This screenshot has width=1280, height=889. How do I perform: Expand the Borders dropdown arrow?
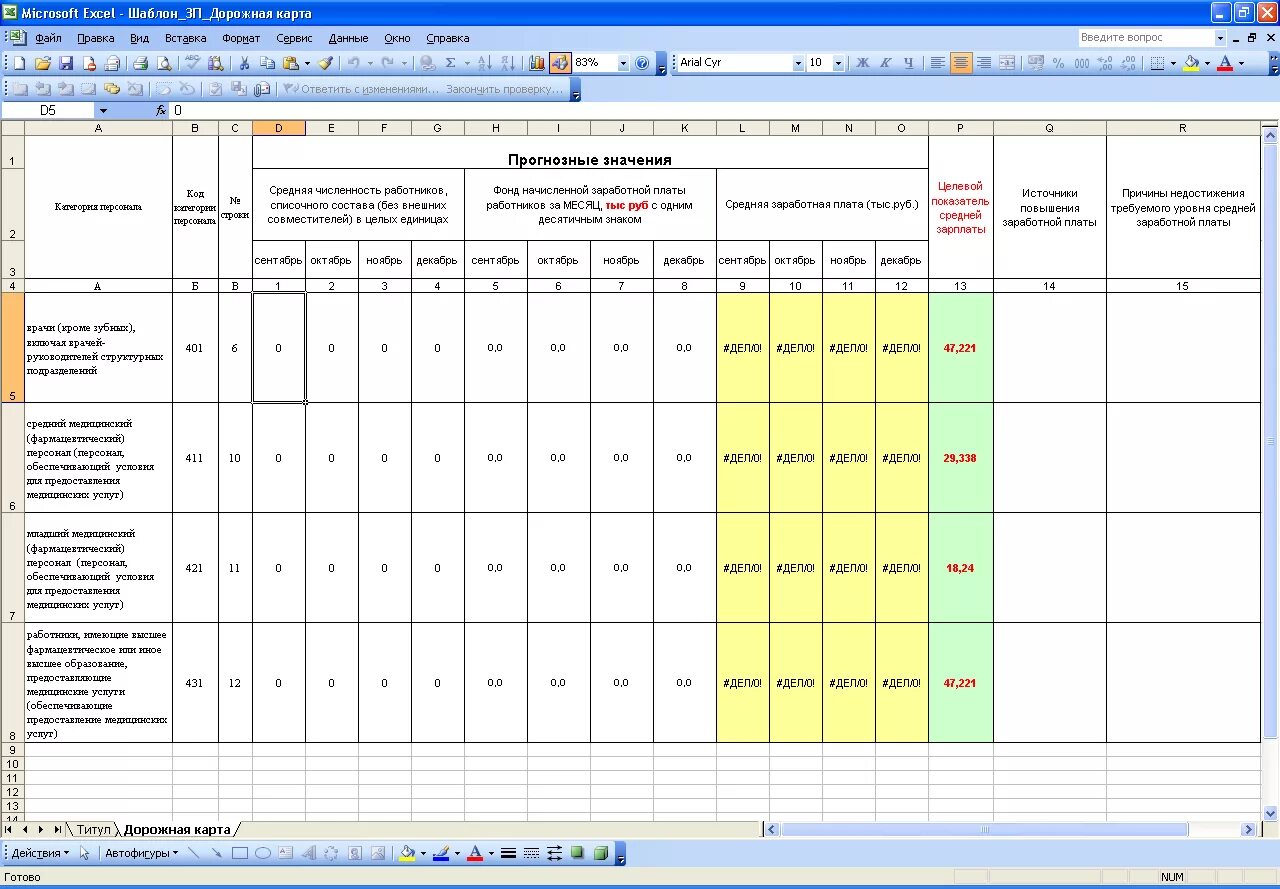pyautogui.click(x=1173, y=63)
